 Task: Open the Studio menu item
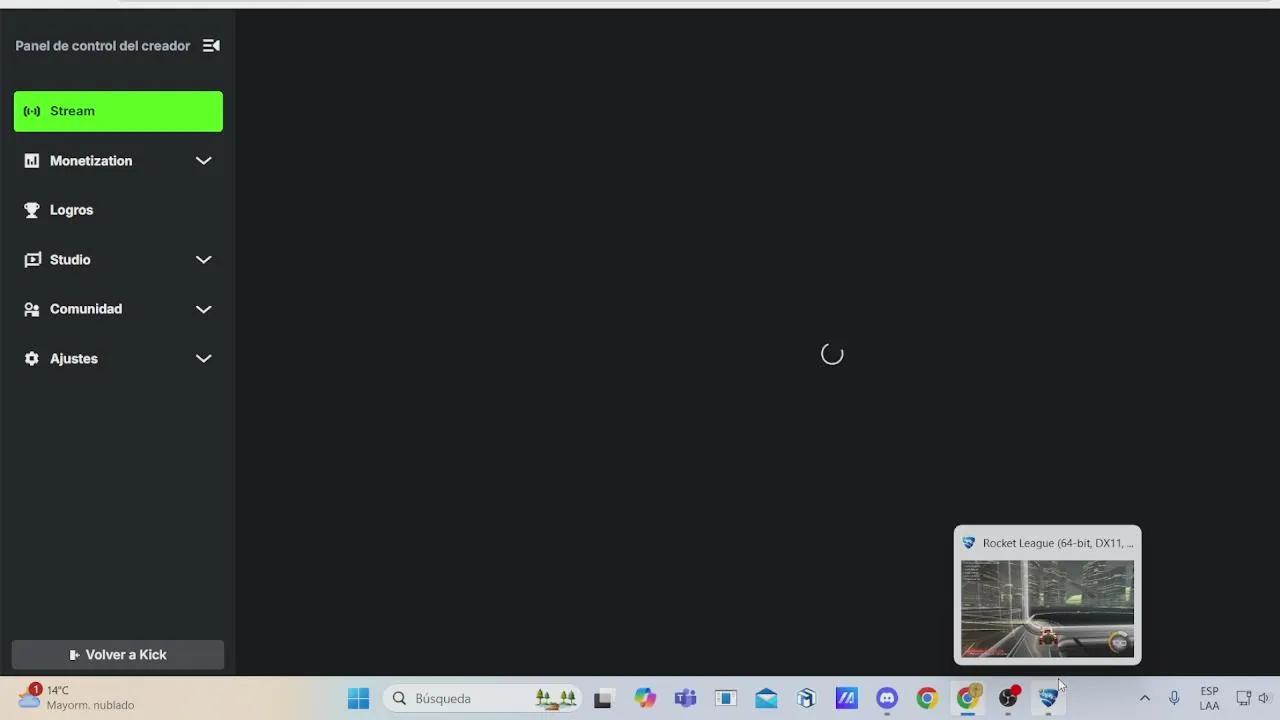tap(118, 259)
